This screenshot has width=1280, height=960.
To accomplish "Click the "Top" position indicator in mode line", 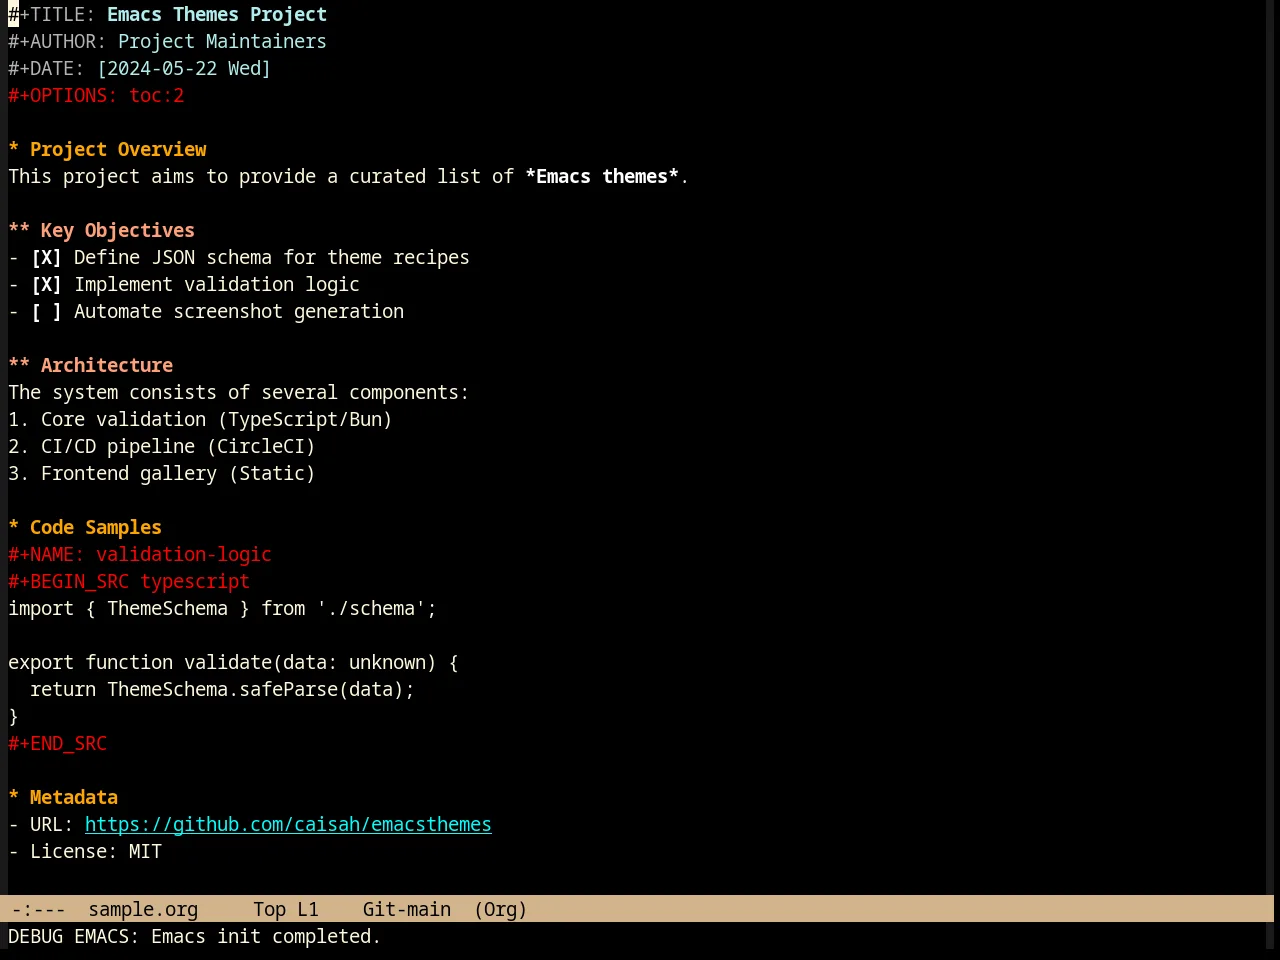I will pos(269,909).
